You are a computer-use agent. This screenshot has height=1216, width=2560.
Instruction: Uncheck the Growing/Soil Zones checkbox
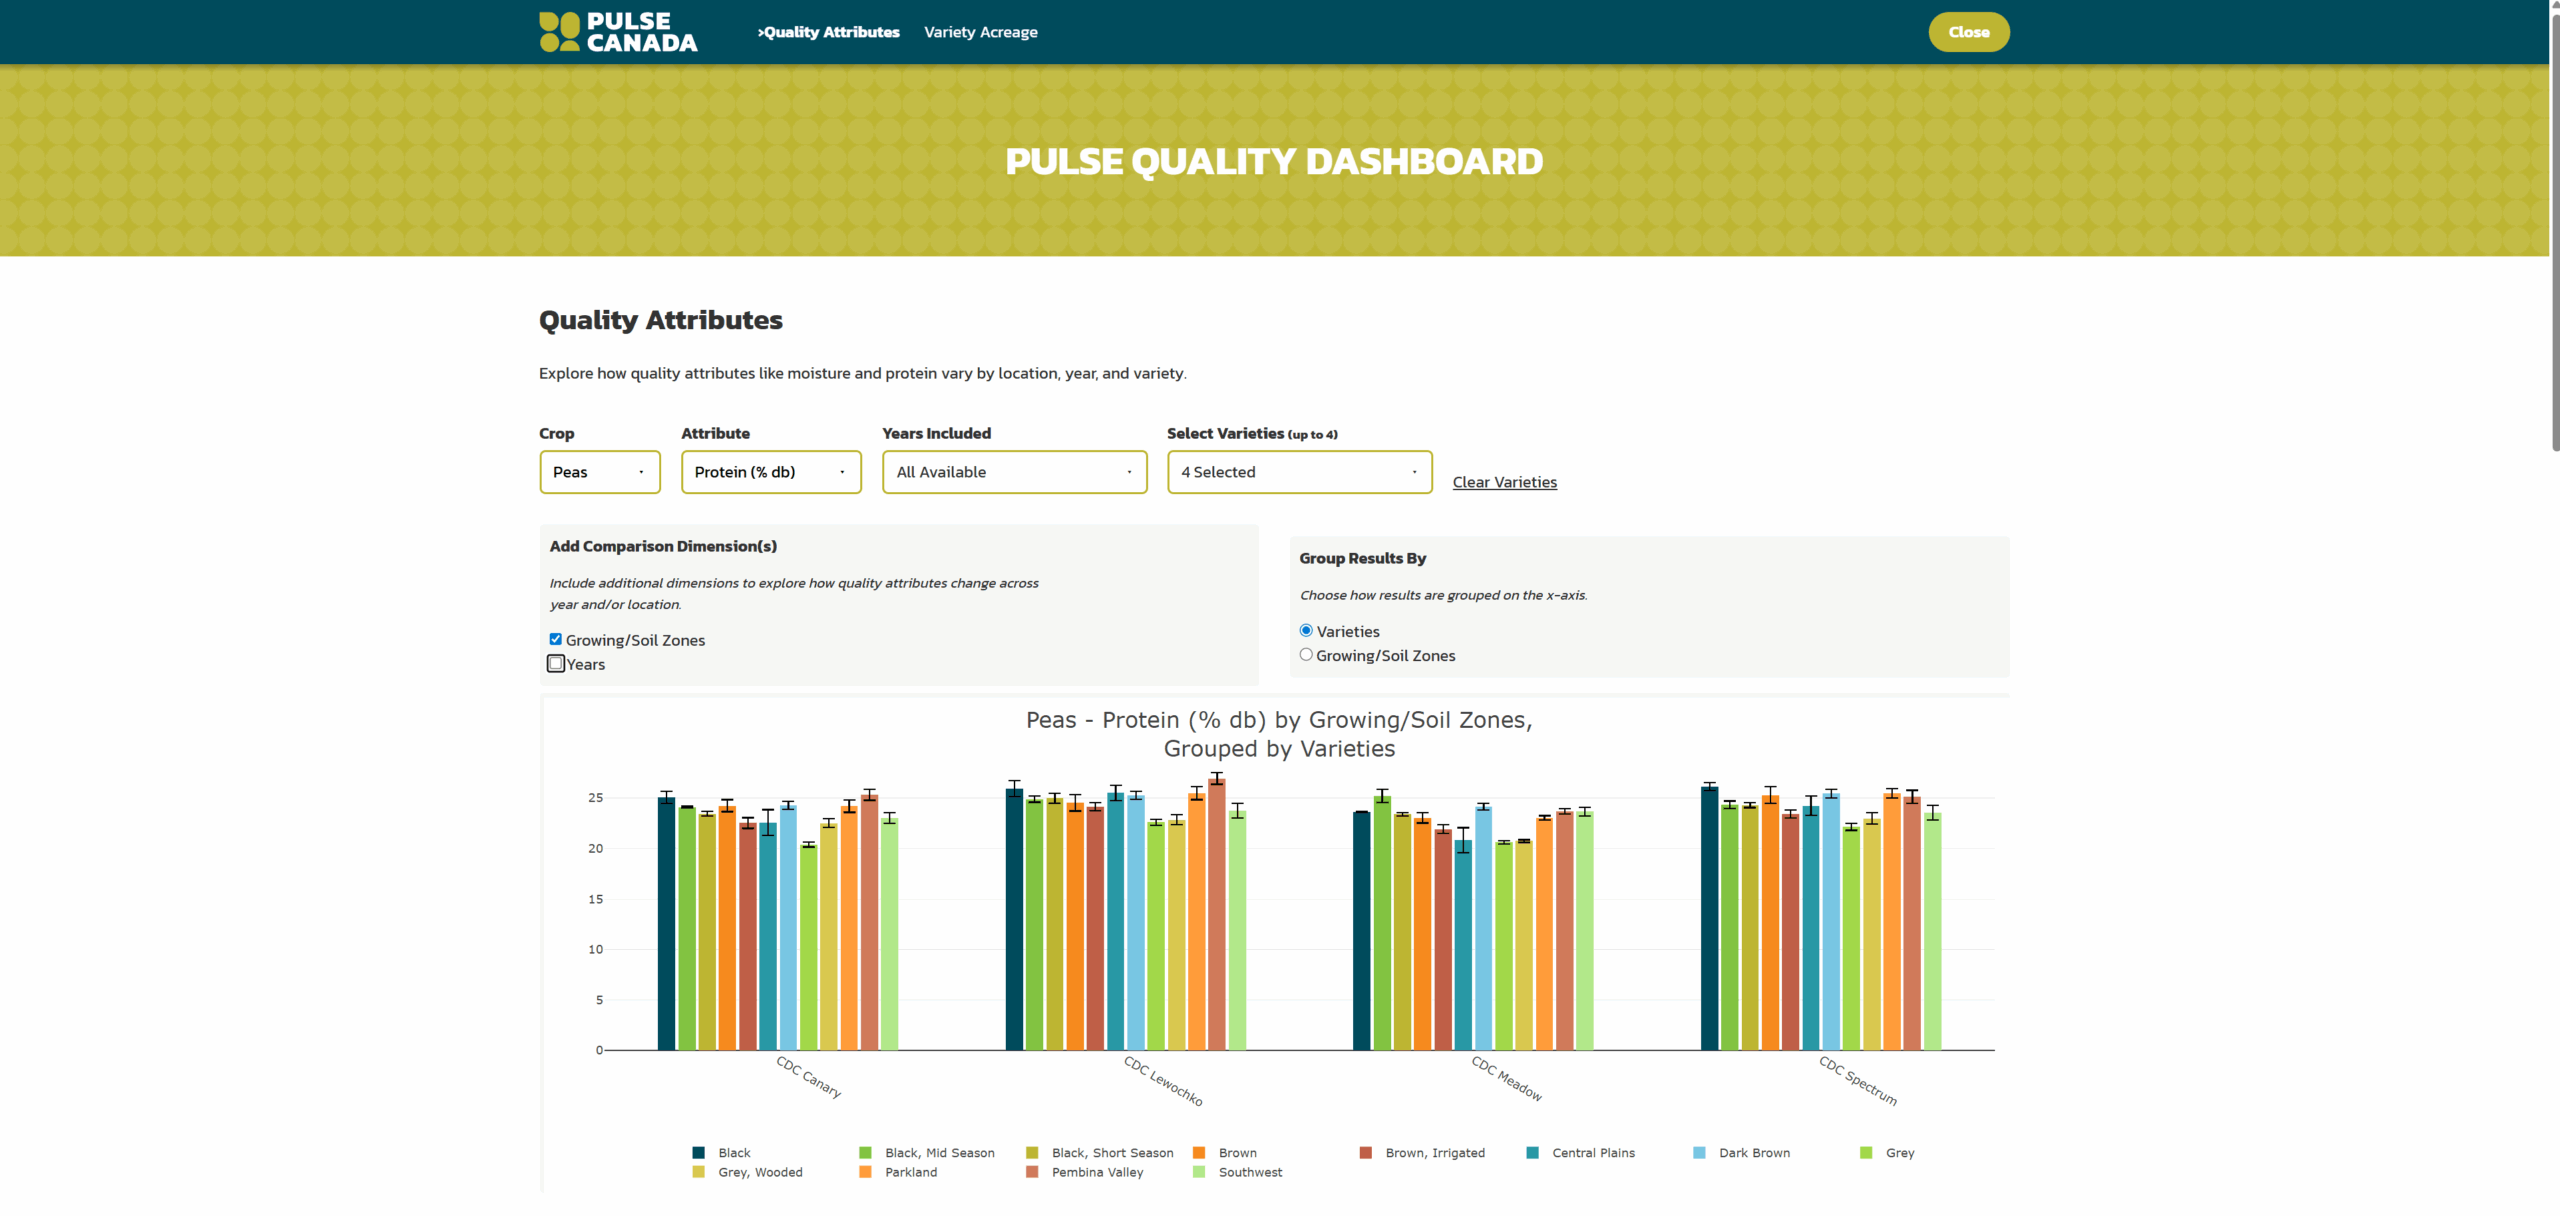[555, 639]
